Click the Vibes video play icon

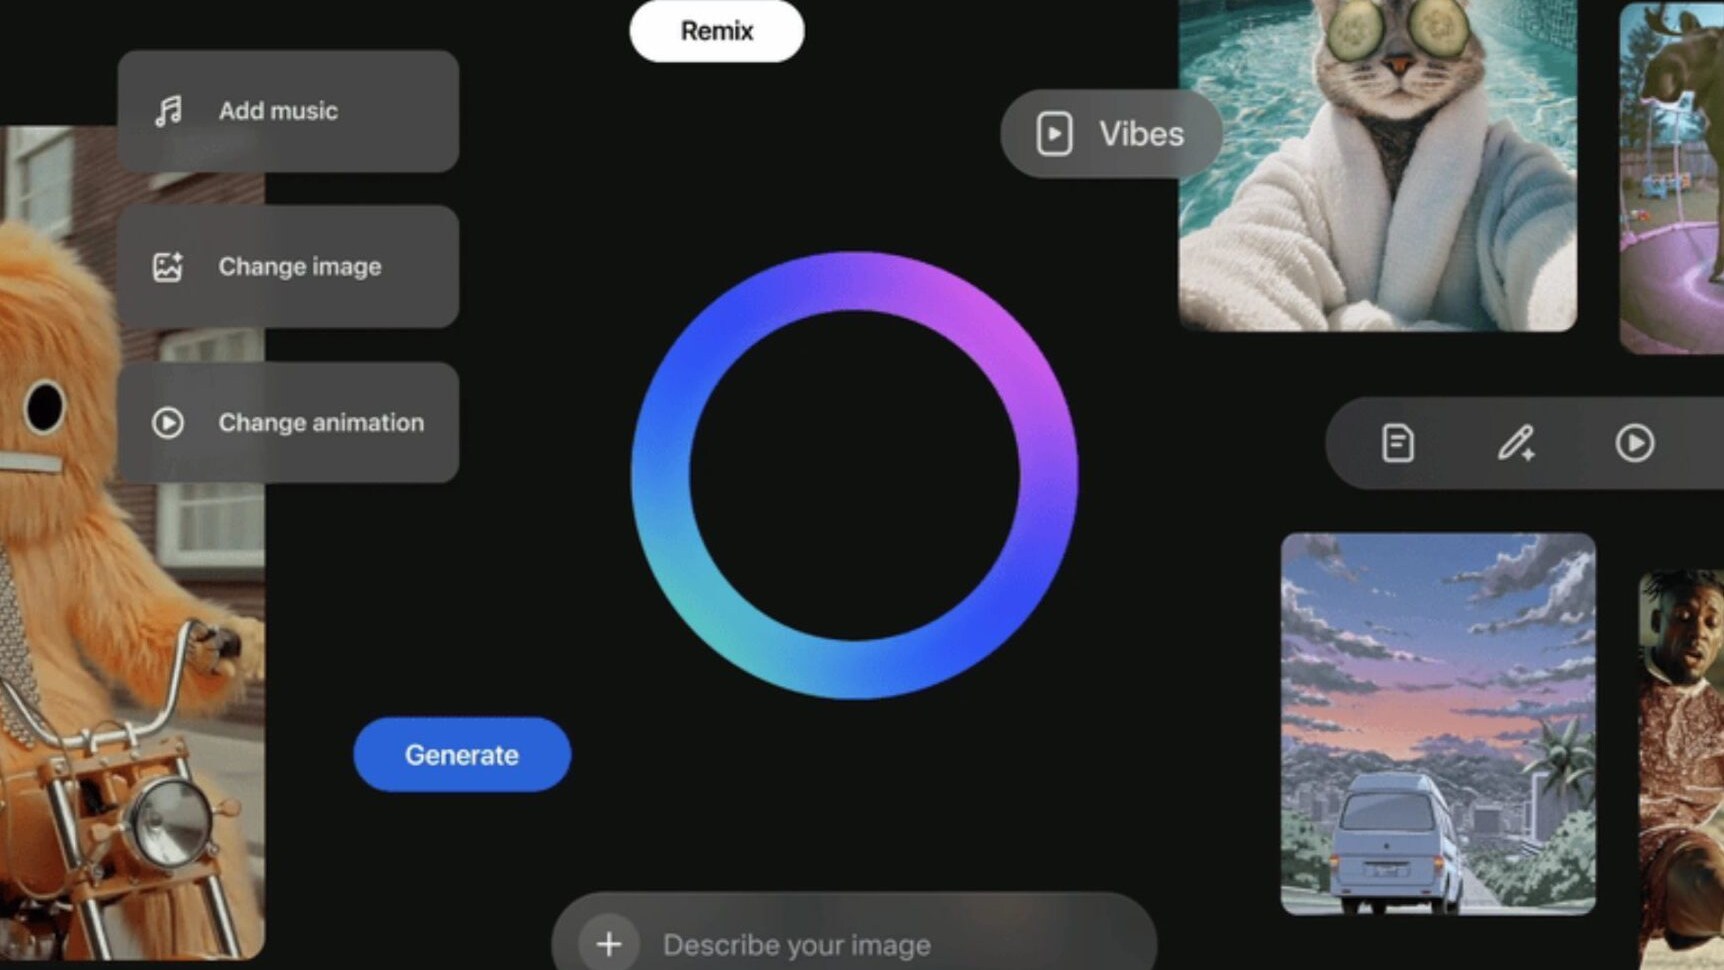click(1054, 134)
